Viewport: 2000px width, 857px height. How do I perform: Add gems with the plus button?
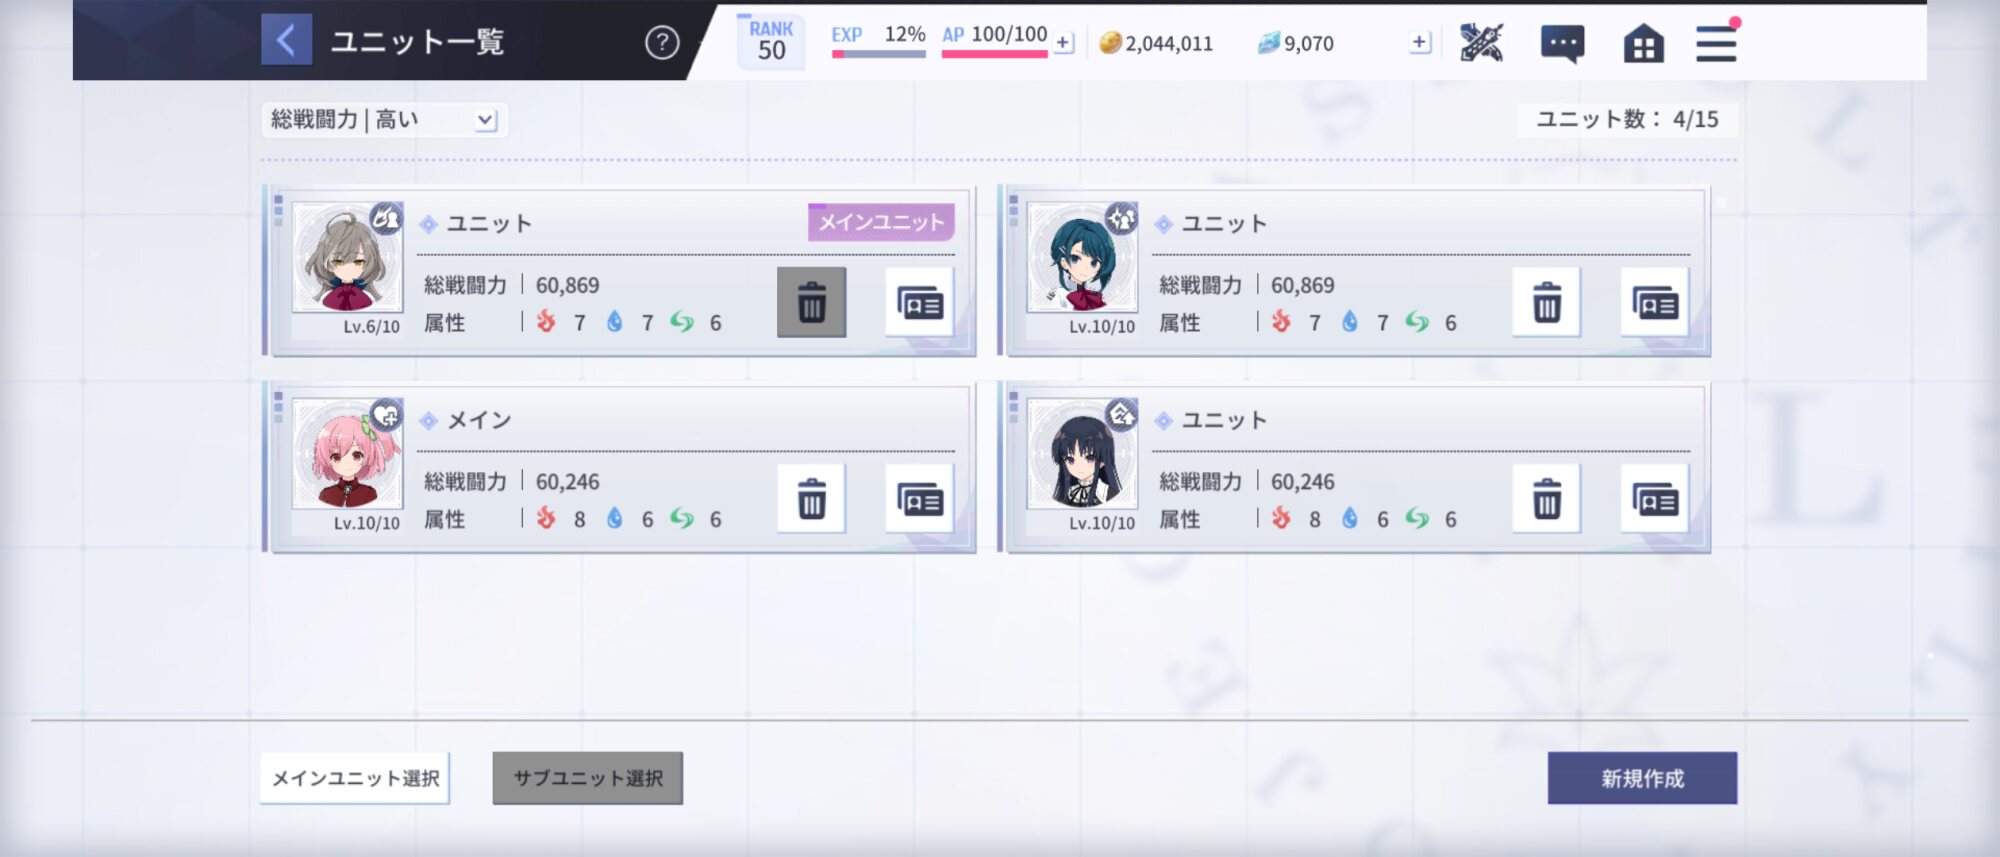coord(1419,42)
